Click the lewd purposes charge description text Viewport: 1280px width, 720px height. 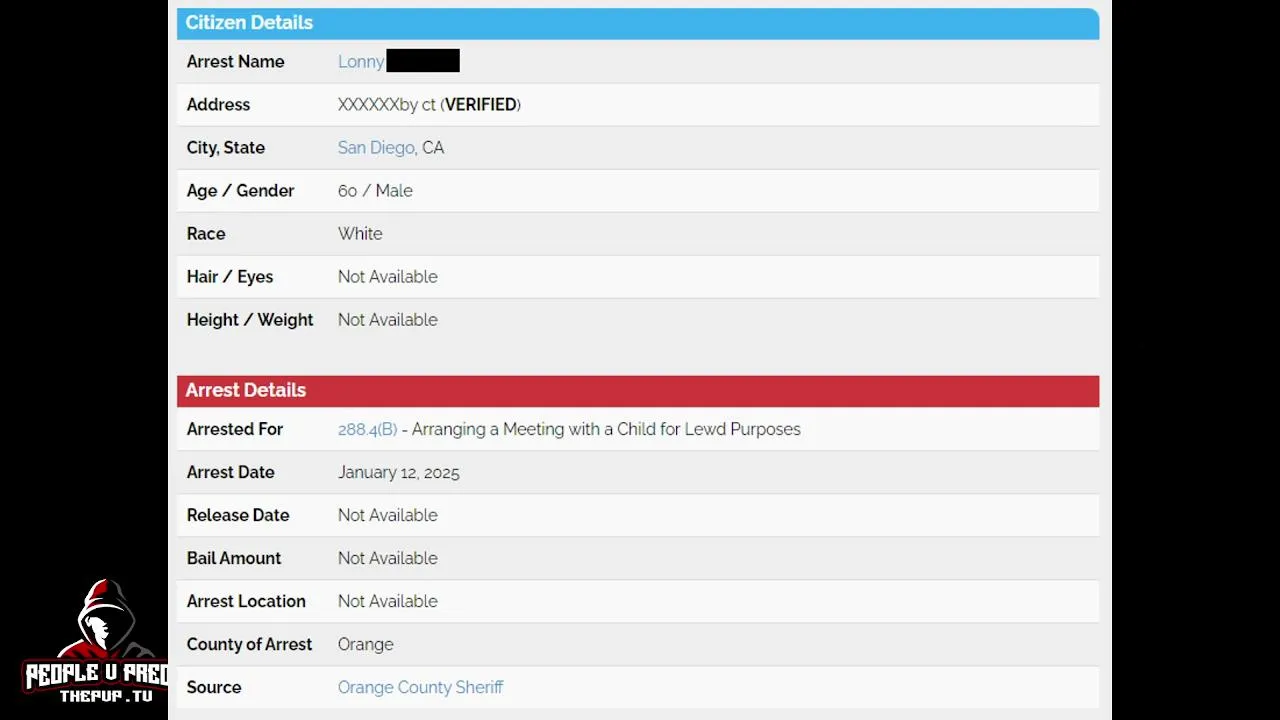coord(606,429)
